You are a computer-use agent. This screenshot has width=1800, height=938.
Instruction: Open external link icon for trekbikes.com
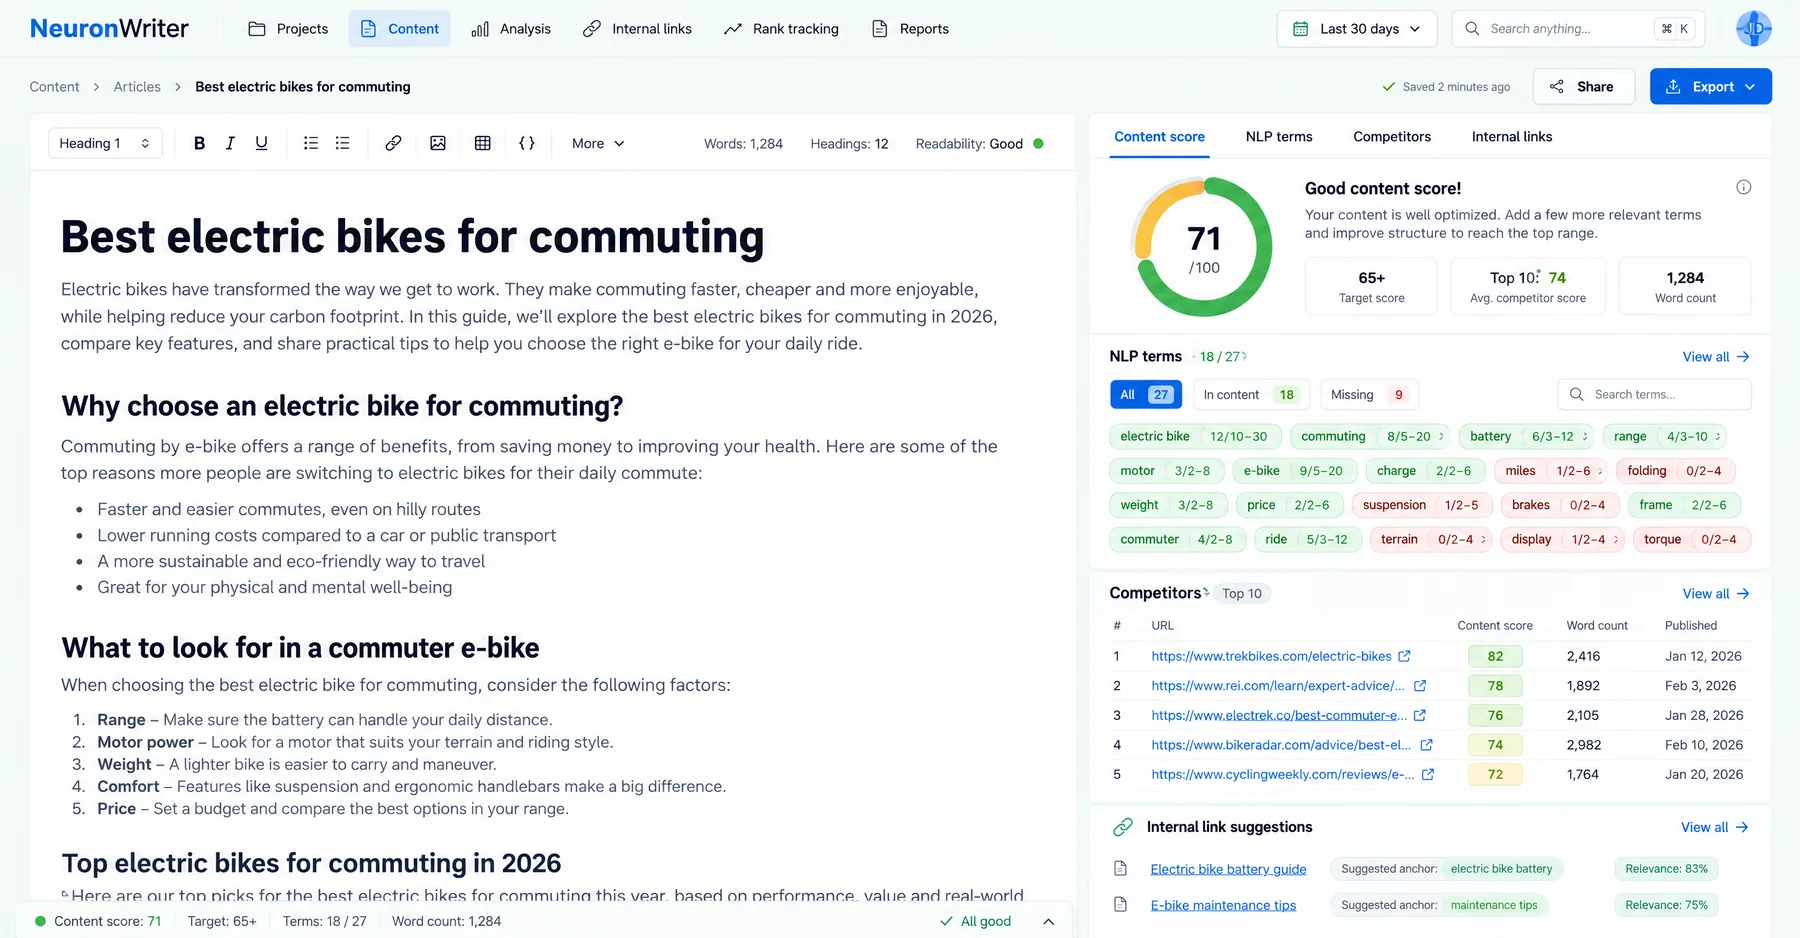click(x=1404, y=656)
